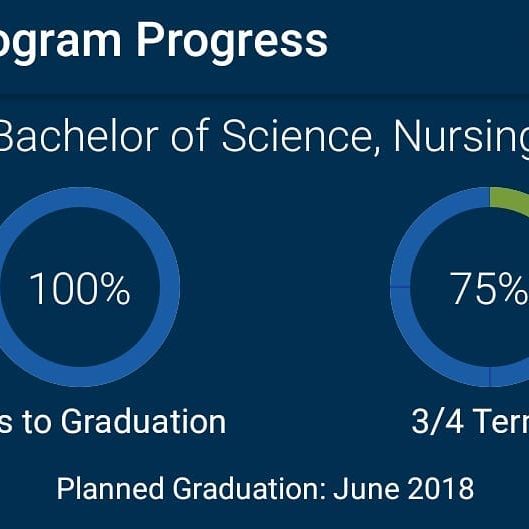529x529 pixels.
Task: Click the "Graduation" word under the 100% ring
Action: (143, 422)
